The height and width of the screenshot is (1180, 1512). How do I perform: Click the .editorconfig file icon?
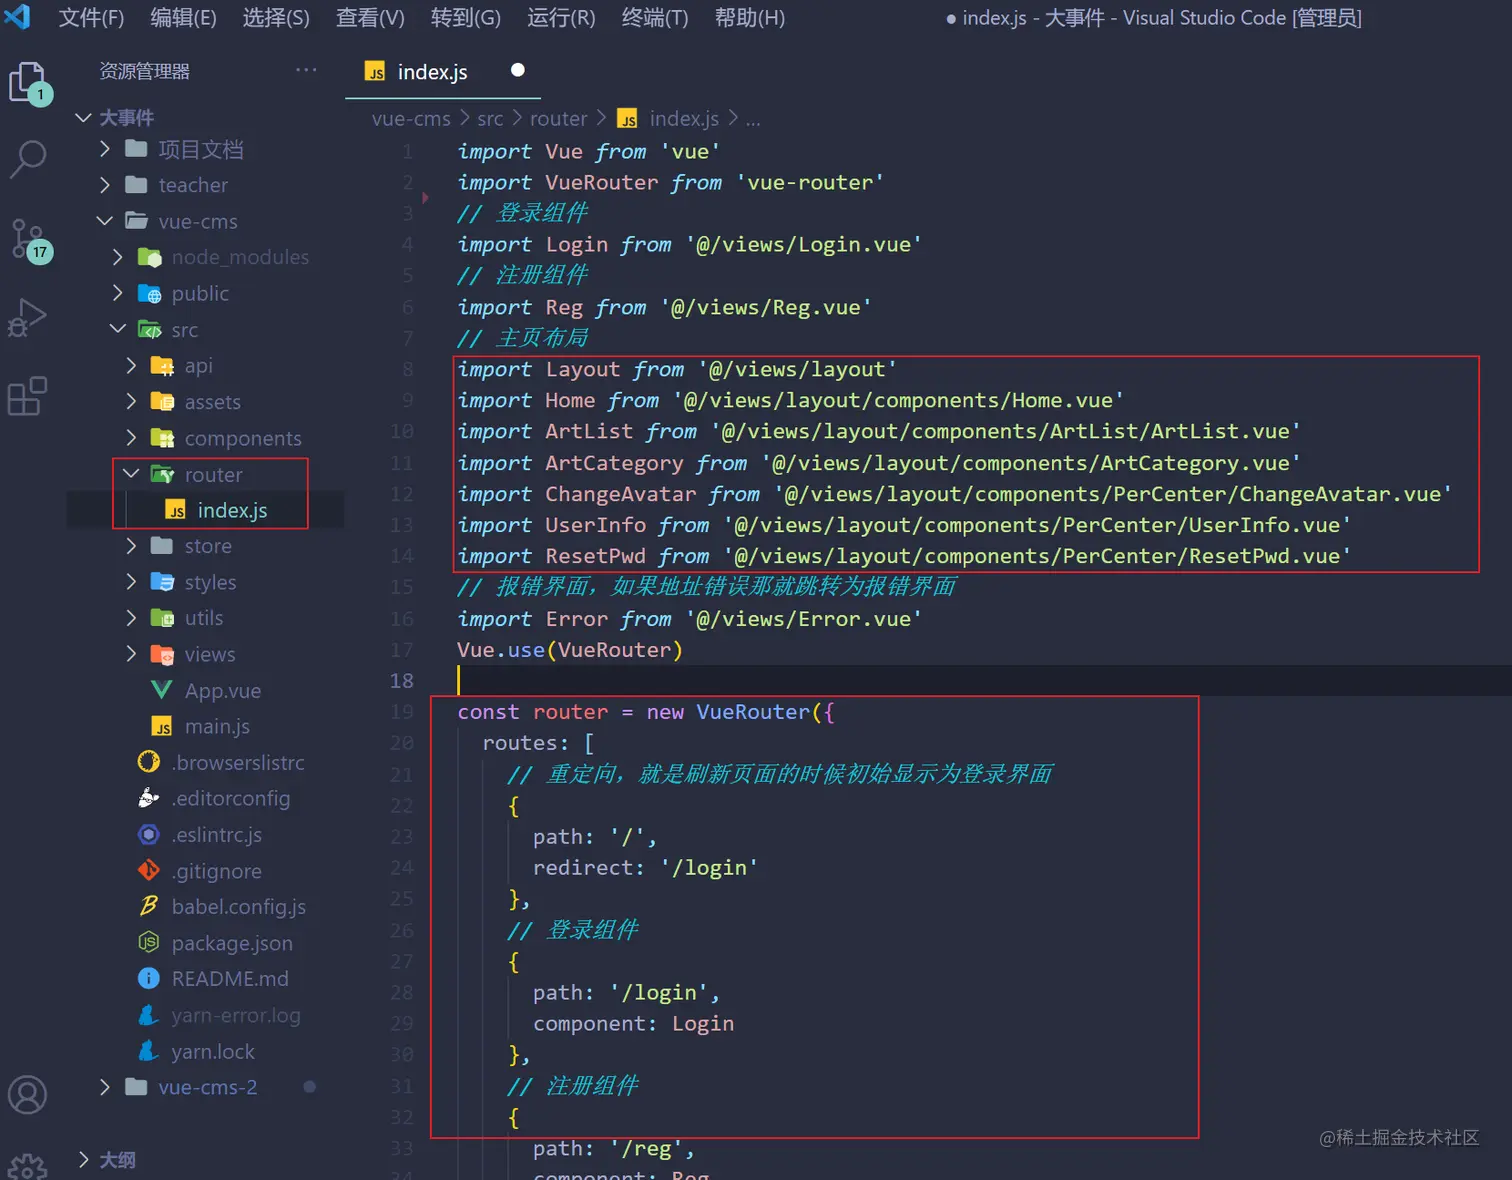pyautogui.click(x=149, y=798)
